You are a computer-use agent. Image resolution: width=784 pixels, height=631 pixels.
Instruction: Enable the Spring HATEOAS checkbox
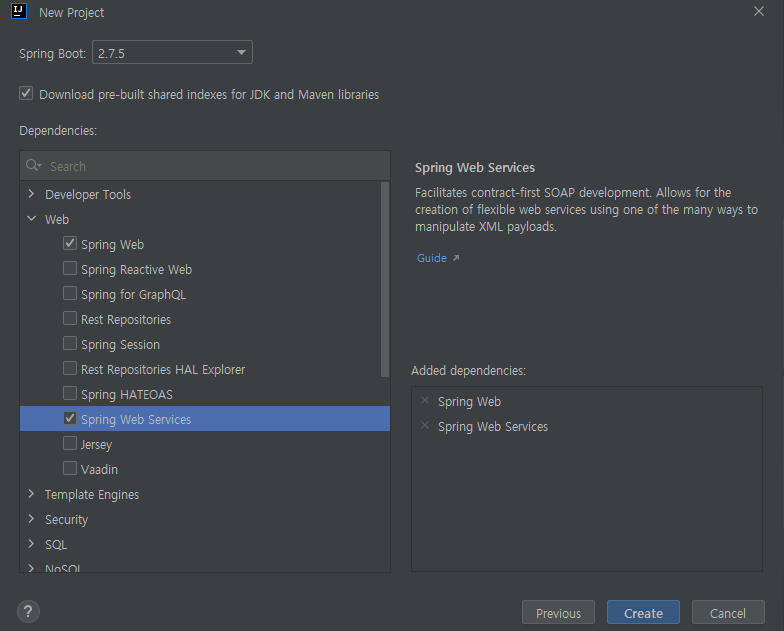coord(70,394)
